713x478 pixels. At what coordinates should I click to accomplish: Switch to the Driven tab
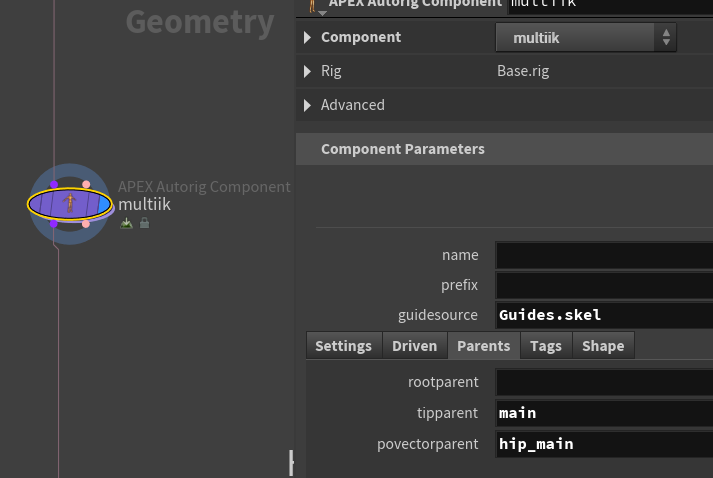point(415,346)
